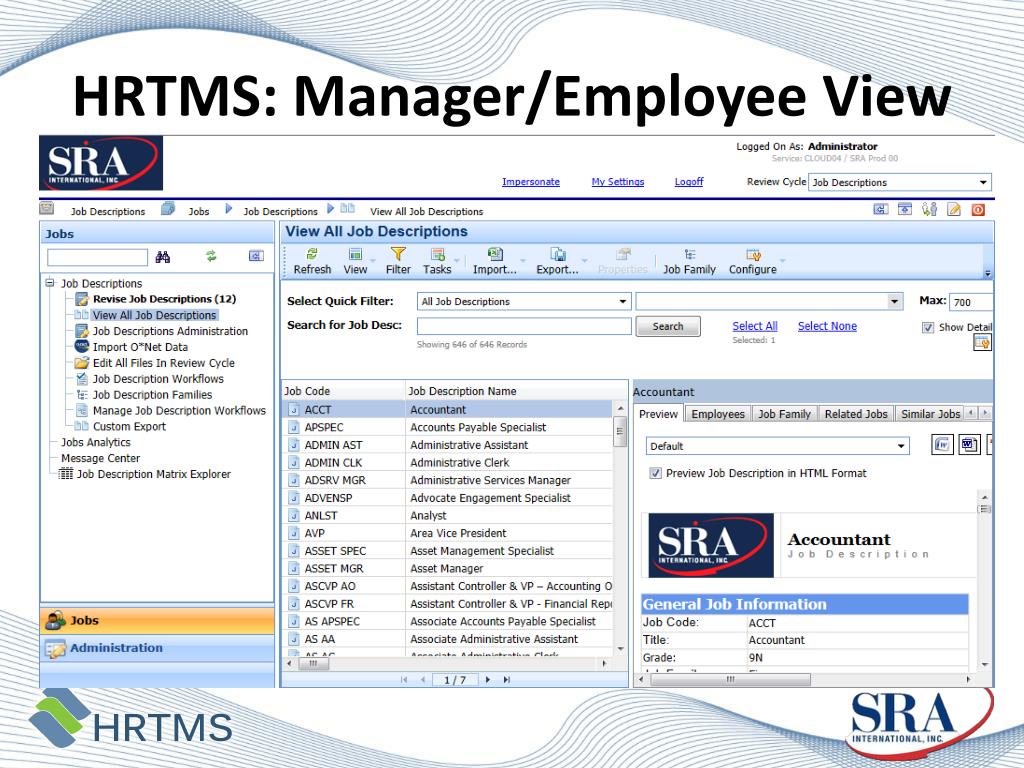Image resolution: width=1024 pixels, height=768 pixels.
Task: Switch to the Employees tab
Action: tap(718, 414)
